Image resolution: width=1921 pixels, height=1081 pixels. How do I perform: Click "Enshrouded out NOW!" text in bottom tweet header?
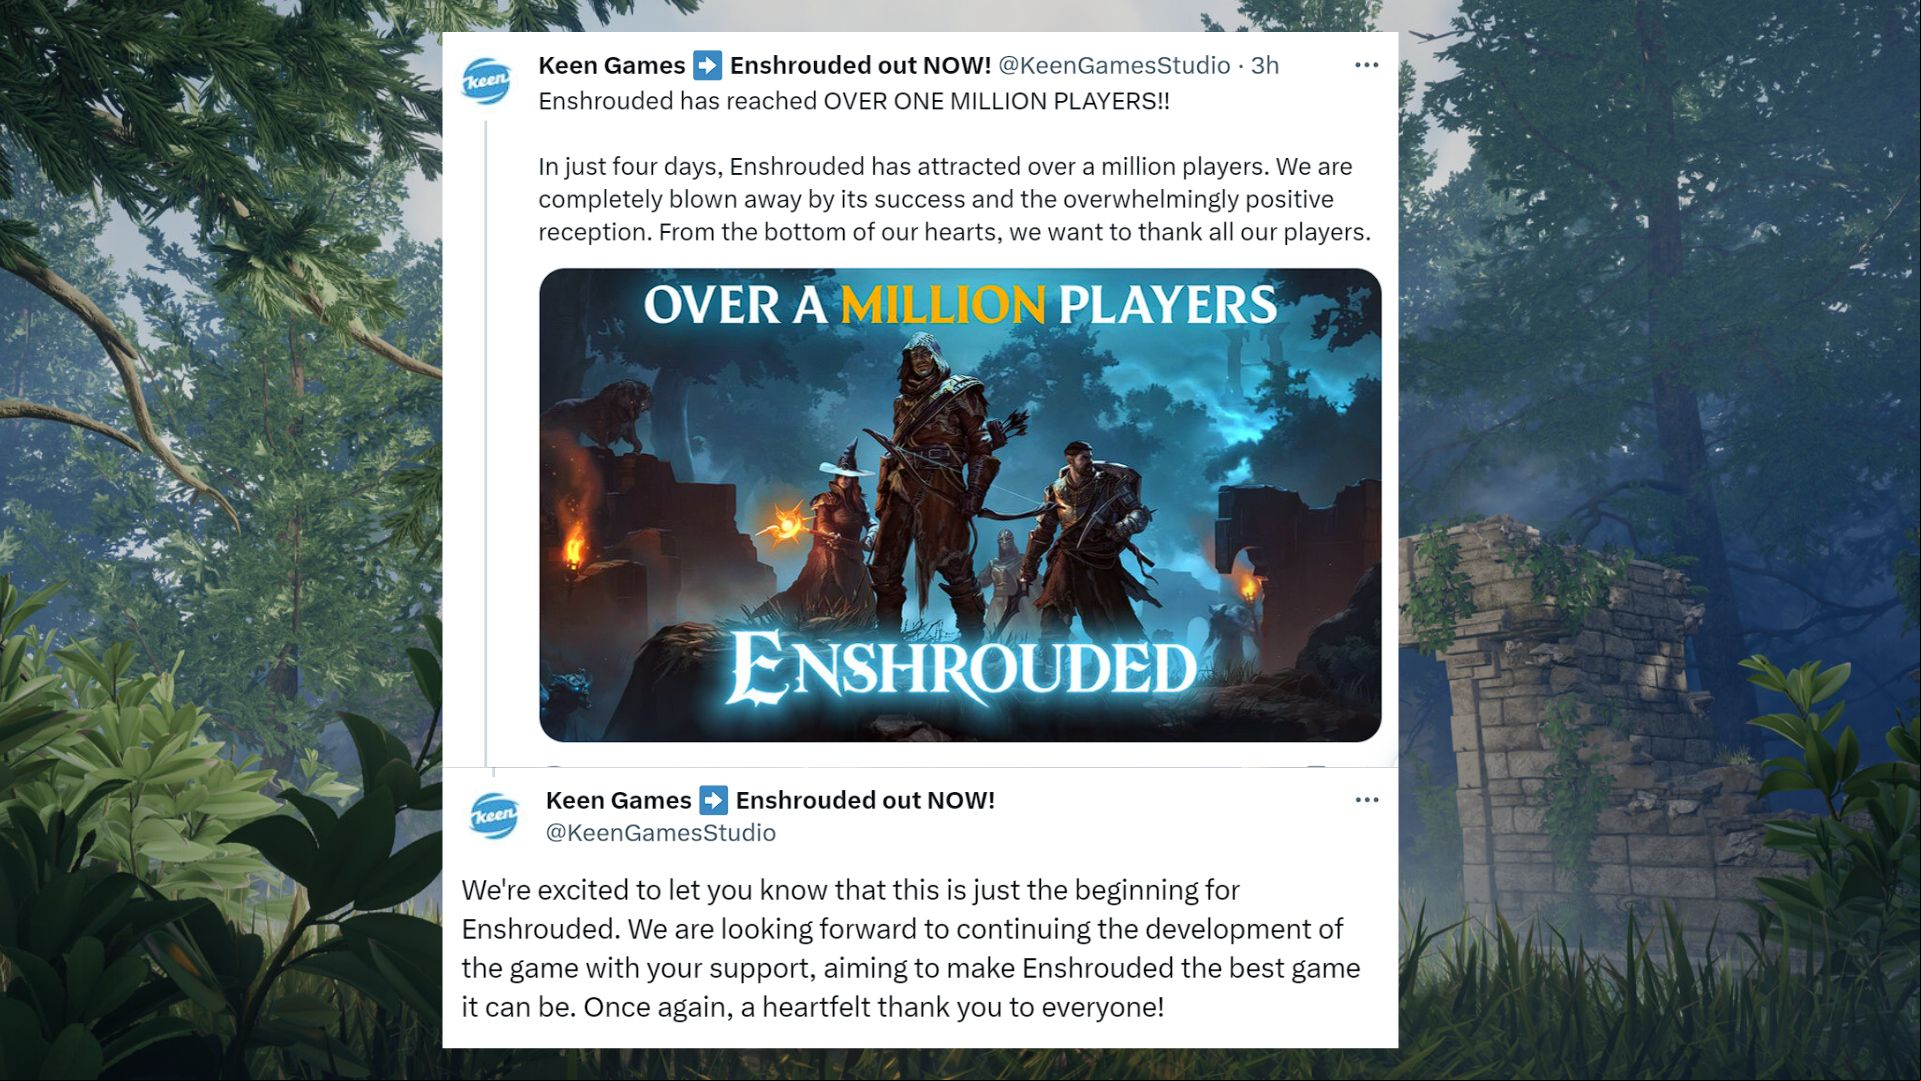(x=865, y=801)
